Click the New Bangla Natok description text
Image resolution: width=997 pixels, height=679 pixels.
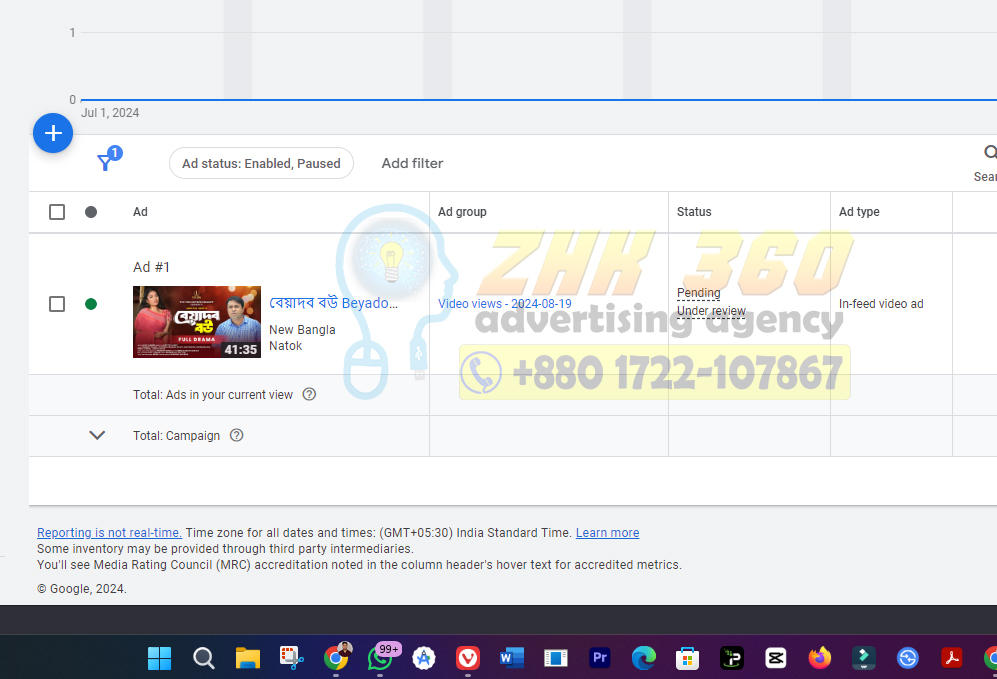(x=301, y=338)
